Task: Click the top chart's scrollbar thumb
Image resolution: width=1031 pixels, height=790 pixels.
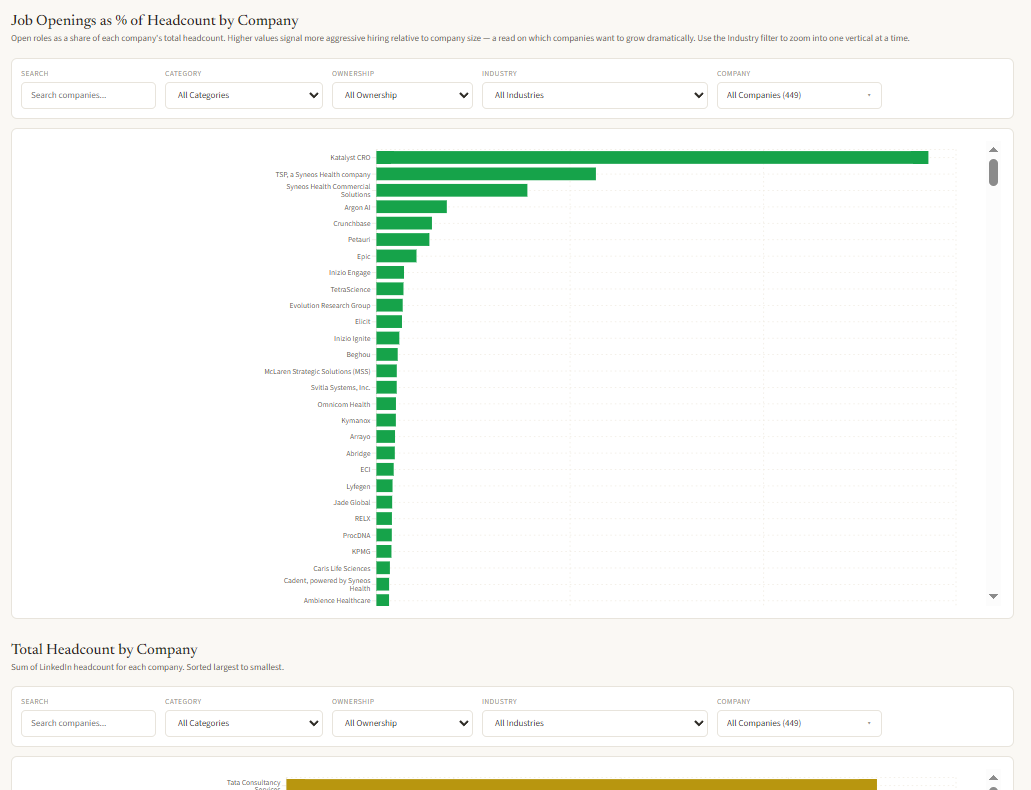Action: pyautogui.click(x=994, y=172)
